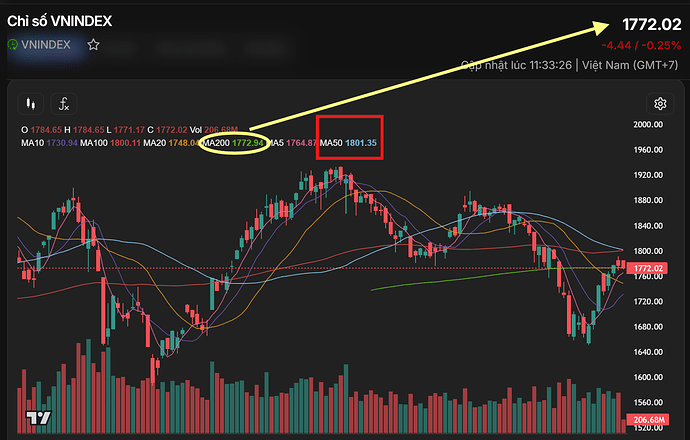
Task: Click the MA10 1730.94 indicator label
Action: pos(49,143)
